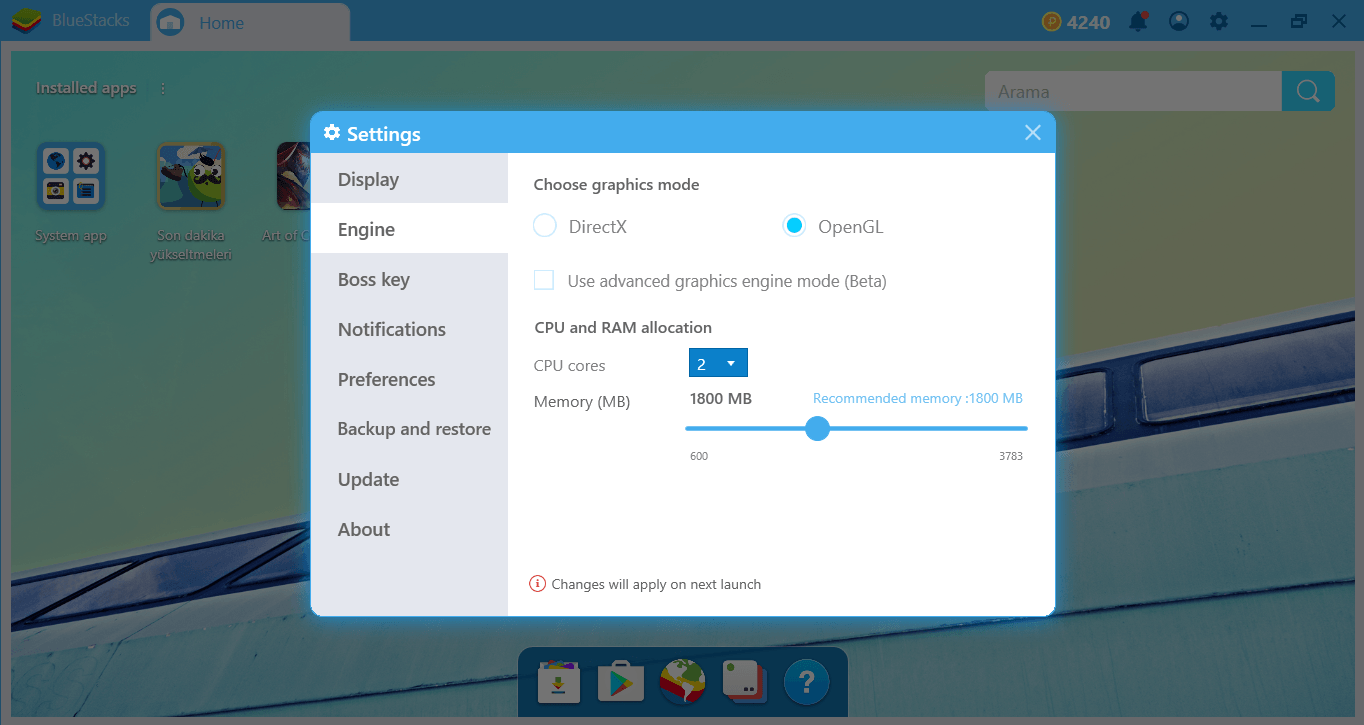Open the App Center download dock icon
This screenshot has width=1364, height=725.
pos(559,682)
